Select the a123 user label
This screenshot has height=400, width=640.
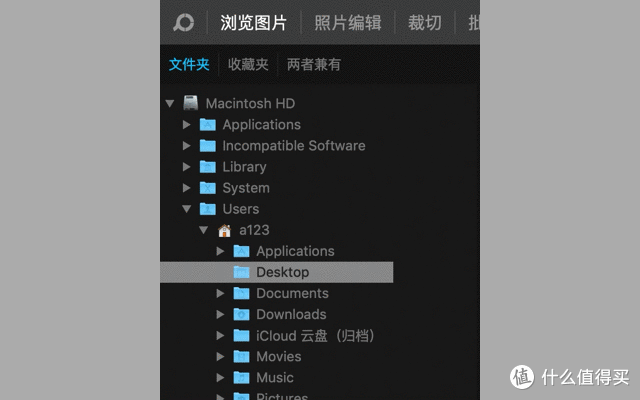(x=254, y=230)
